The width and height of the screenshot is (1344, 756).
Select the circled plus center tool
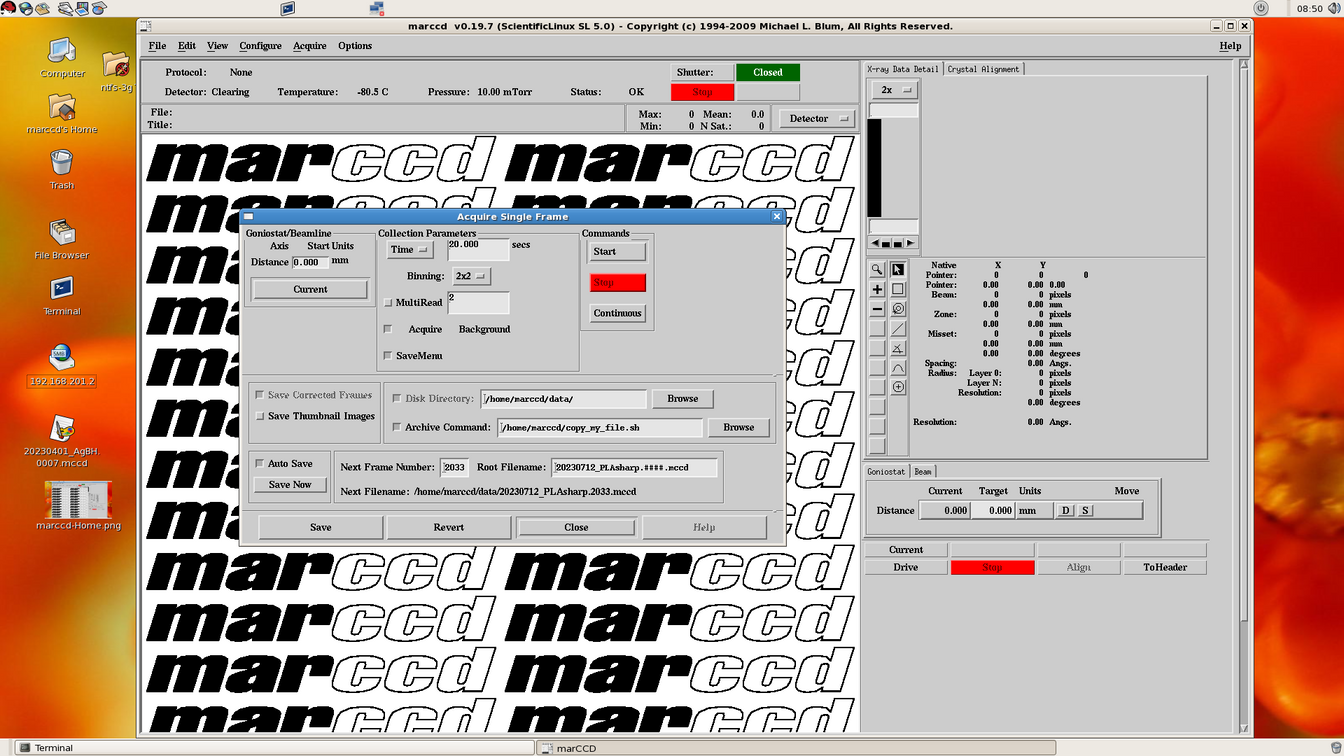898,387
